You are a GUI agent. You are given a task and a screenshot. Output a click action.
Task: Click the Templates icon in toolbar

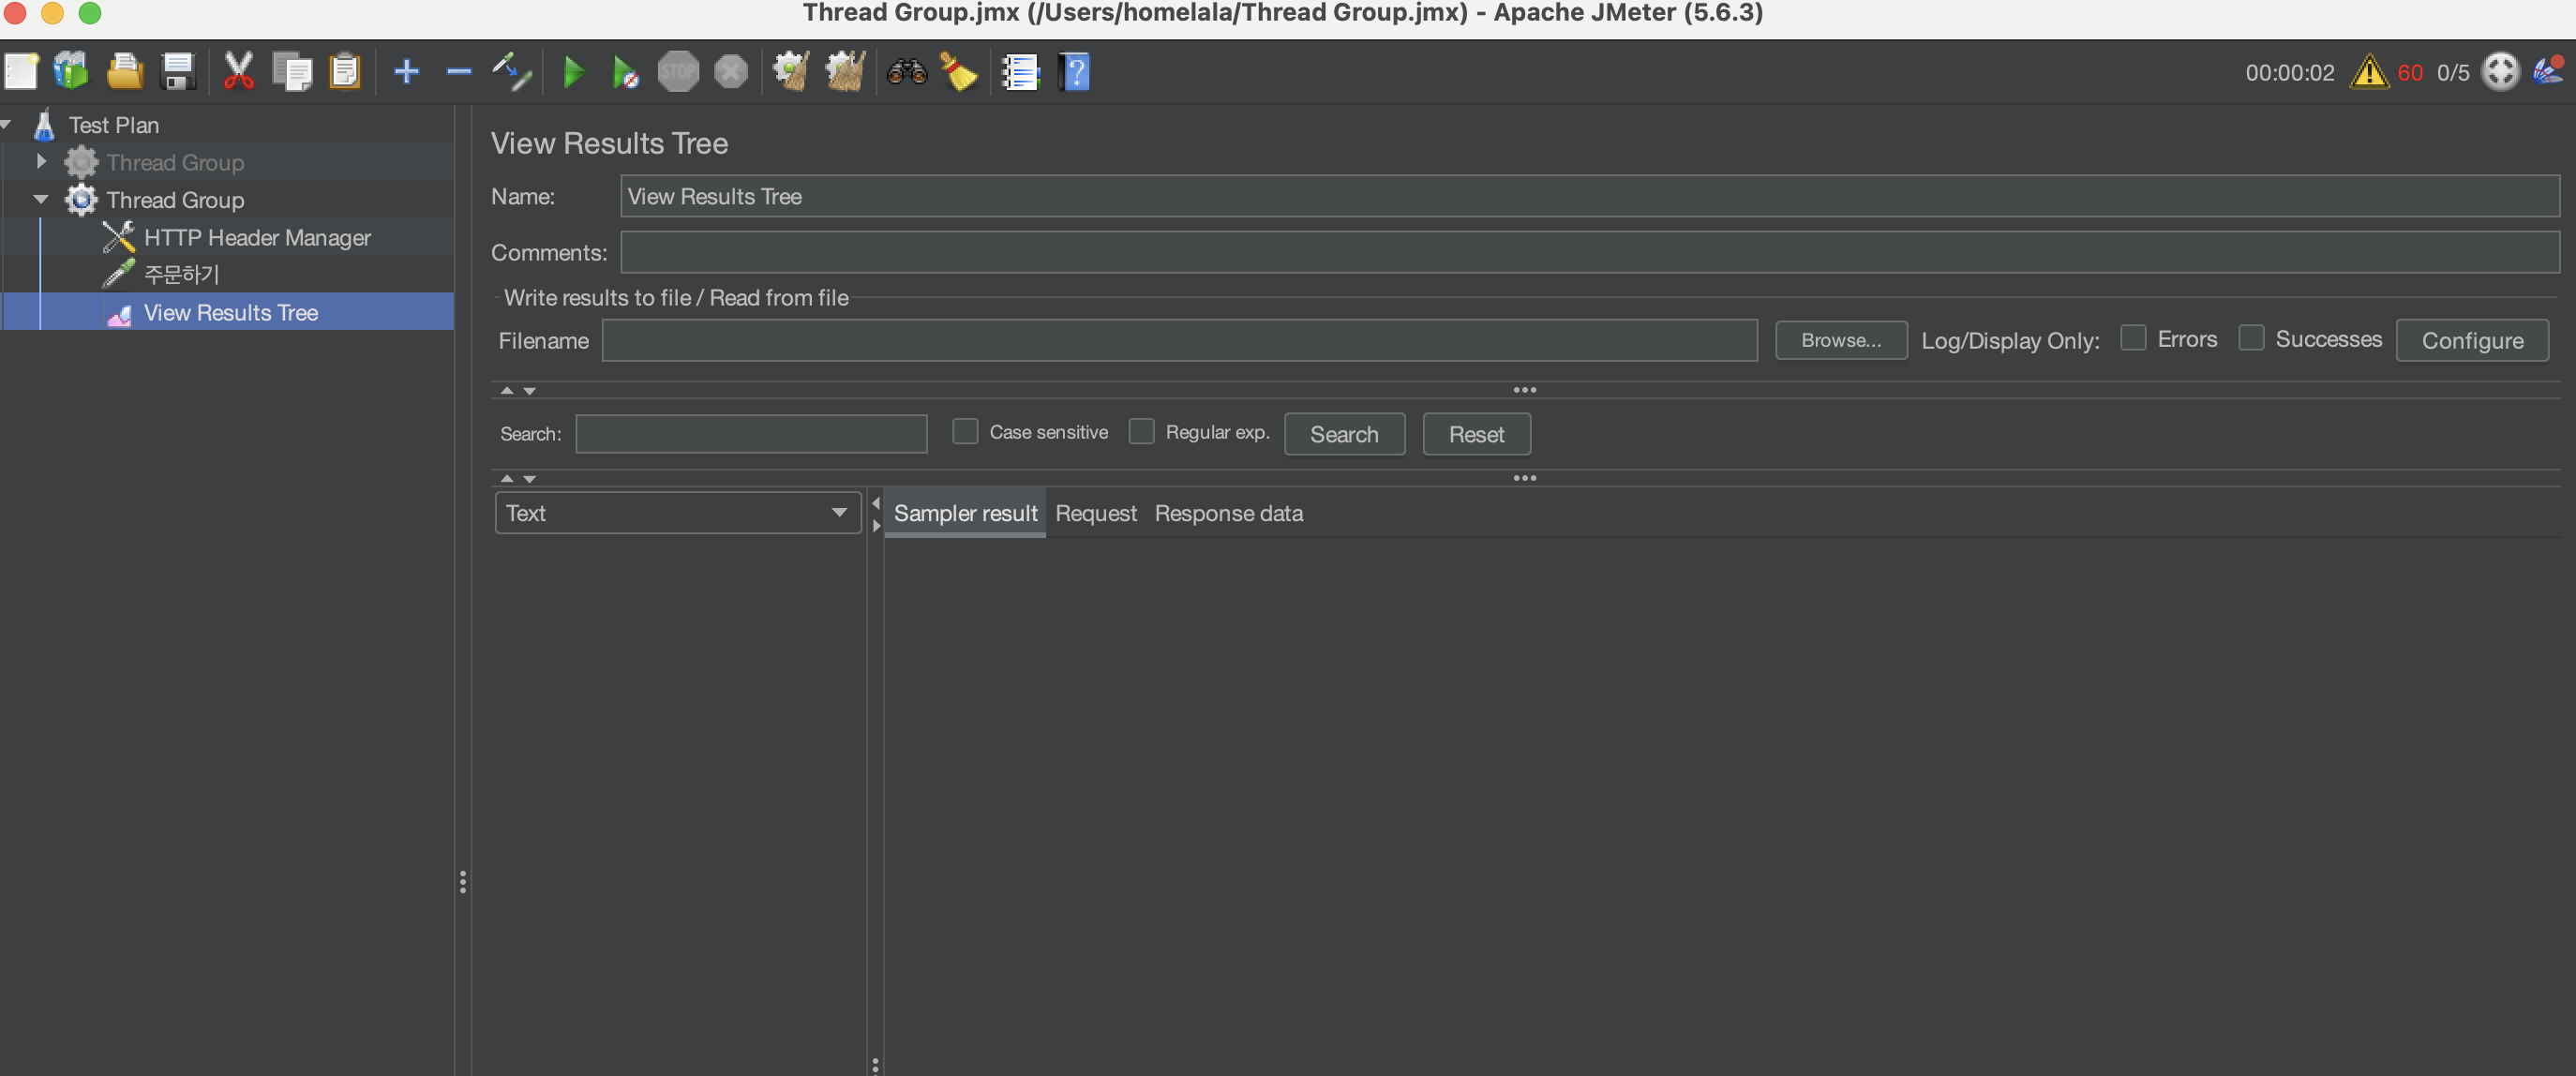[71, 72]
